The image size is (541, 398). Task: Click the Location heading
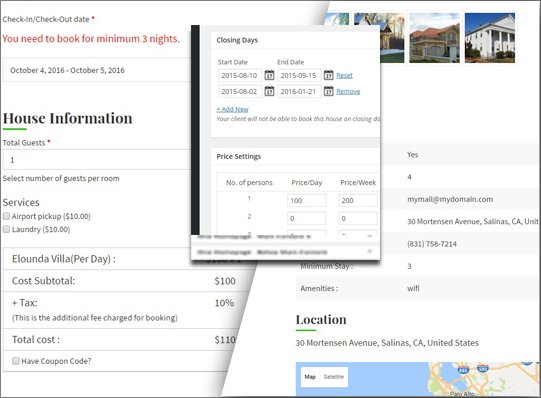tap(321, 320)
